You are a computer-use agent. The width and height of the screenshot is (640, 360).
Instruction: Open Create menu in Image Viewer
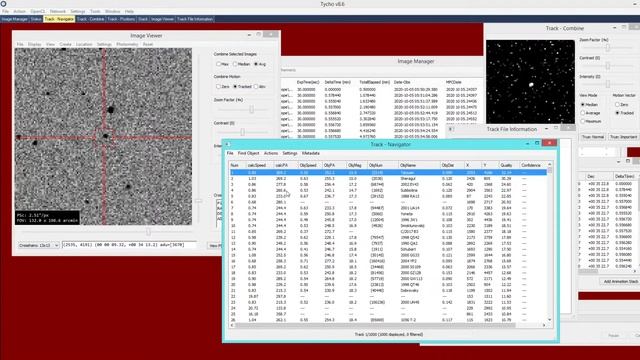(x=65, y=44)
